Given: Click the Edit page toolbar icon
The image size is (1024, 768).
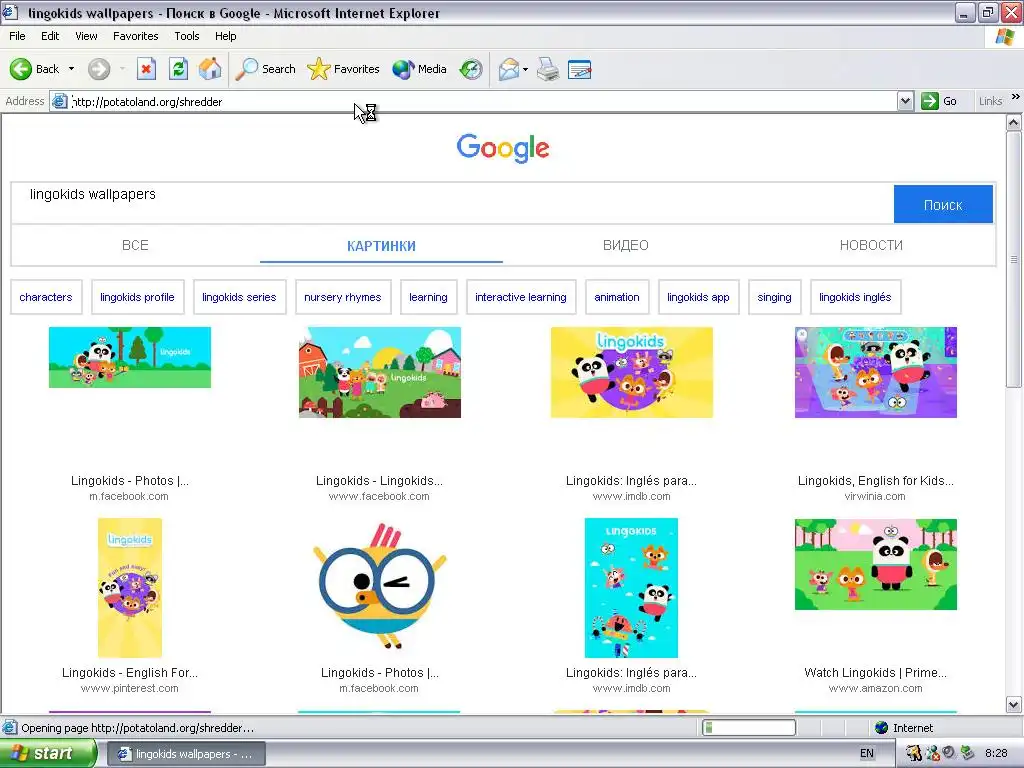Looking at the screenshot, I should click(x=580, y=69).
